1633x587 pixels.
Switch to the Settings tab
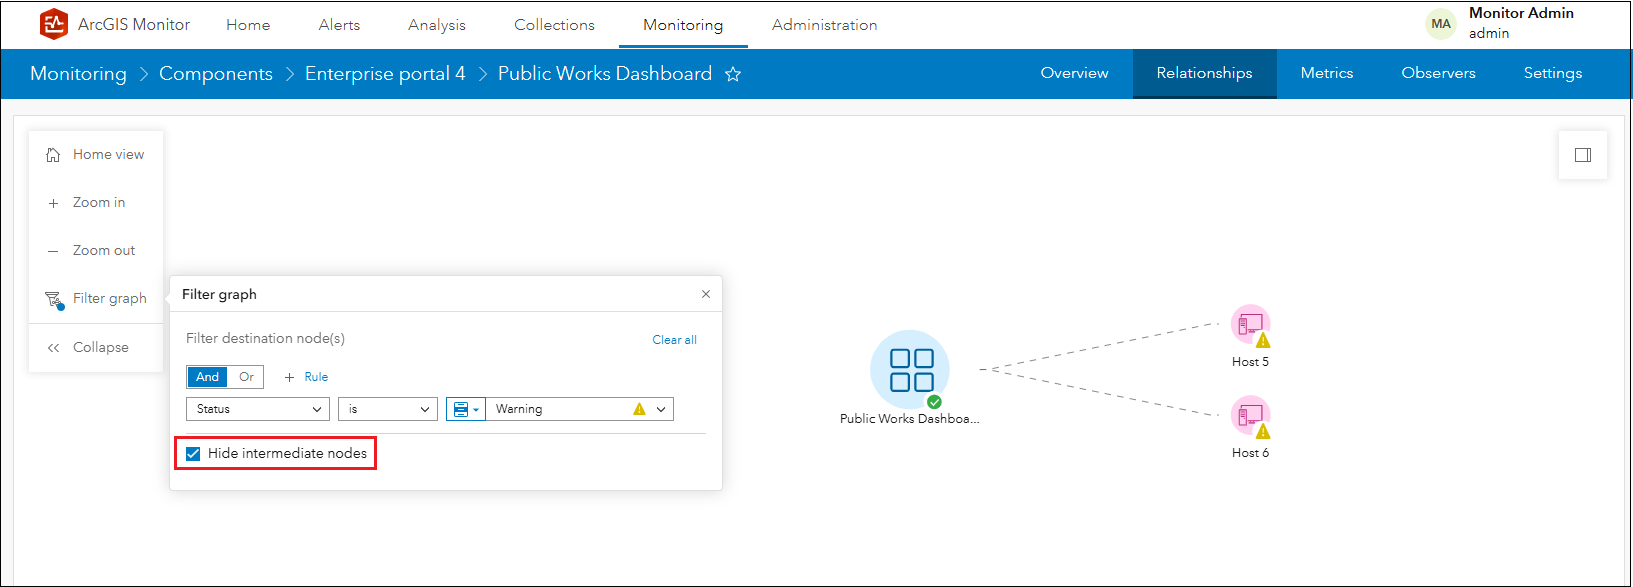tap(1552, 73)
